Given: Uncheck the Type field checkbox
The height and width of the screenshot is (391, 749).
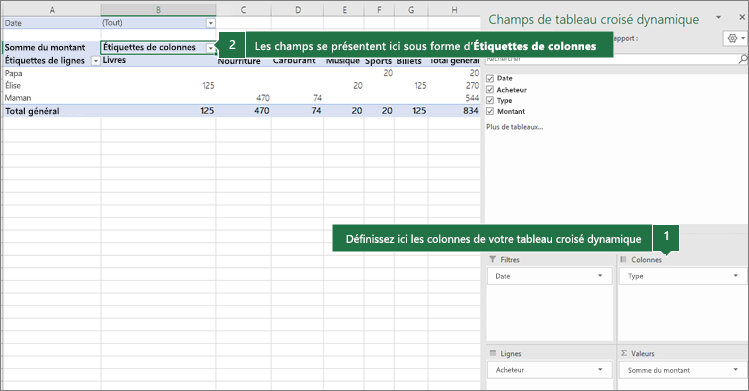Looking at the screenshot, I should click(x=490, y=101).
